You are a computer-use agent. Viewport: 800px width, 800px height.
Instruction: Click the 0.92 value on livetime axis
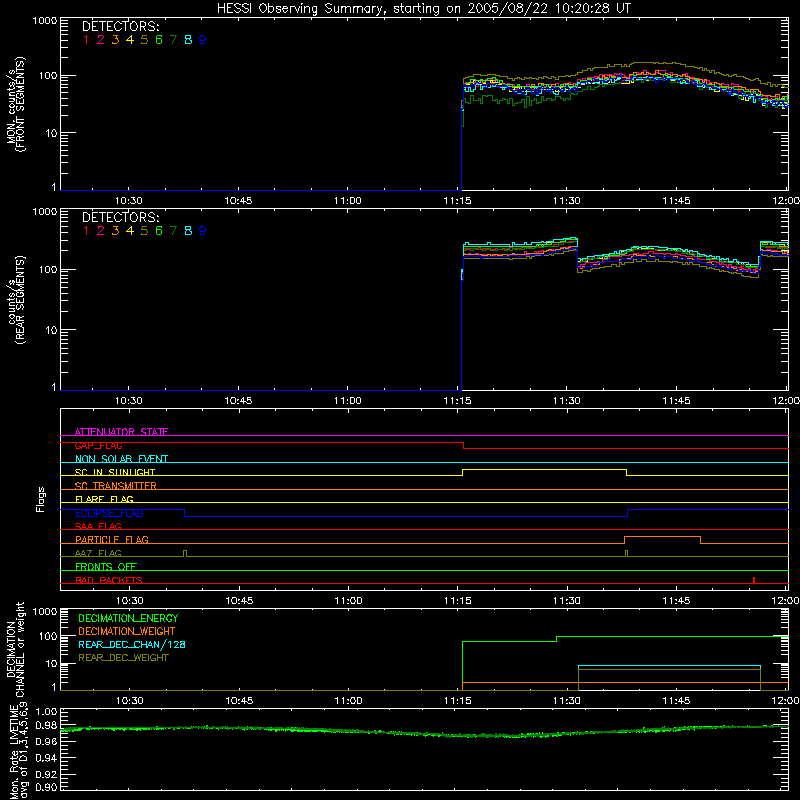tap(46, 773)
